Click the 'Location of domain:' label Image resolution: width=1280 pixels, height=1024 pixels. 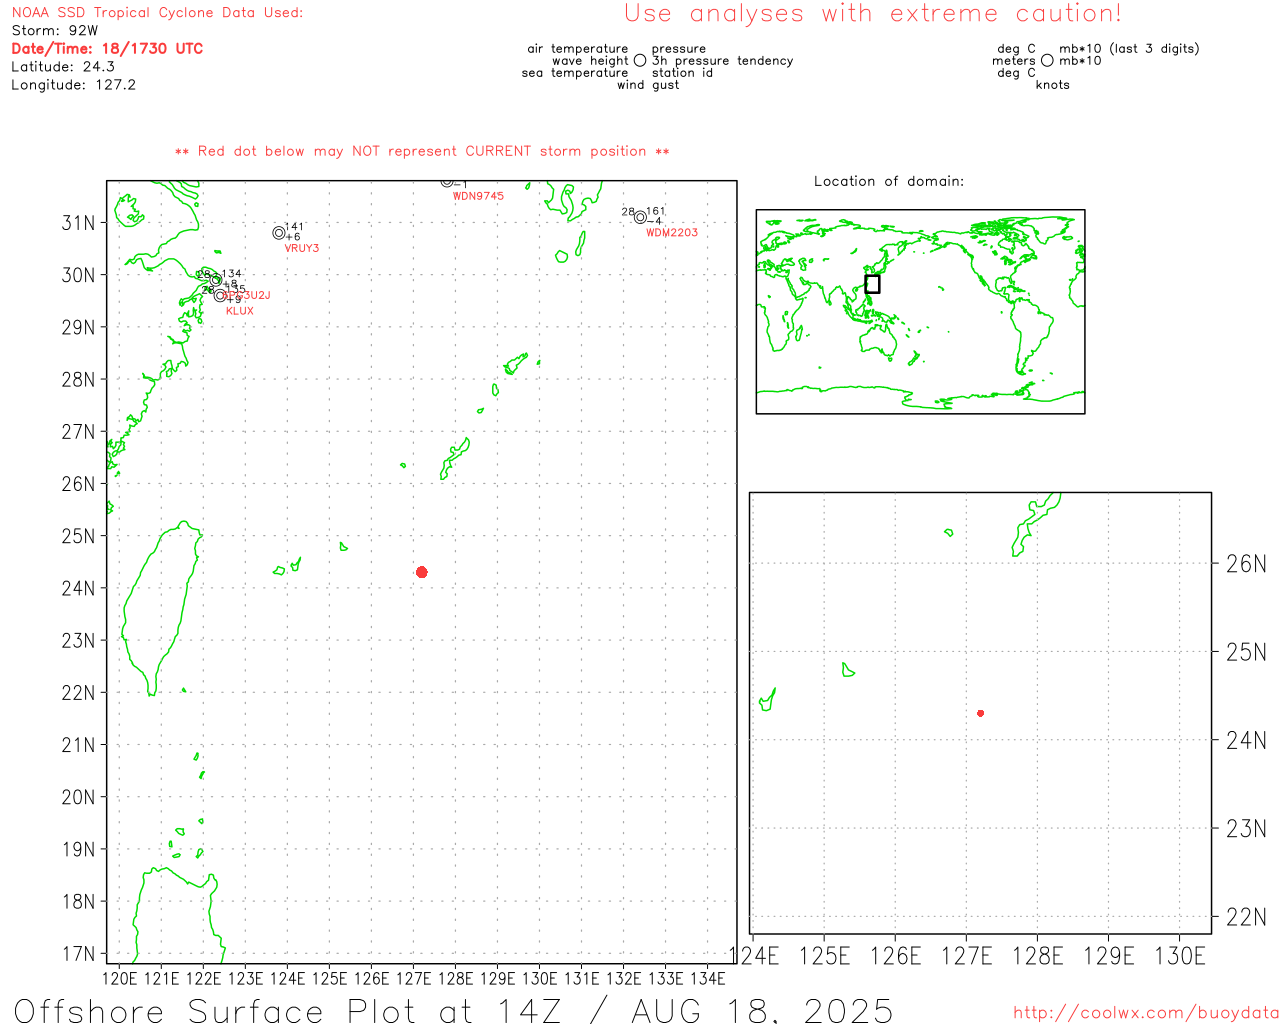click(x=889, y=181)
